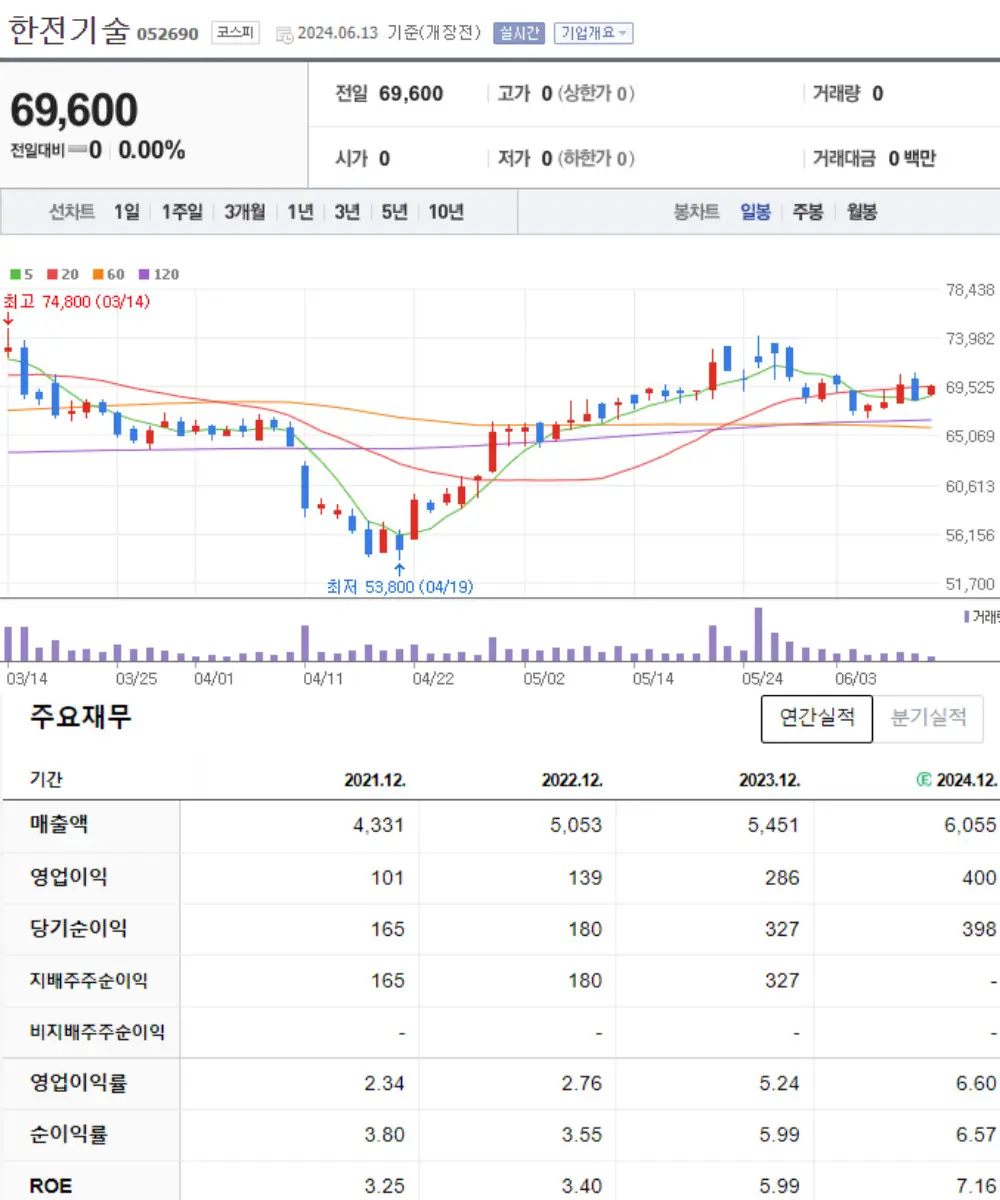The height and width of the screenshot is (1200, 1000).
Task: Click the 2021 순이익률 value 3.80
Action: point(384,1135)
